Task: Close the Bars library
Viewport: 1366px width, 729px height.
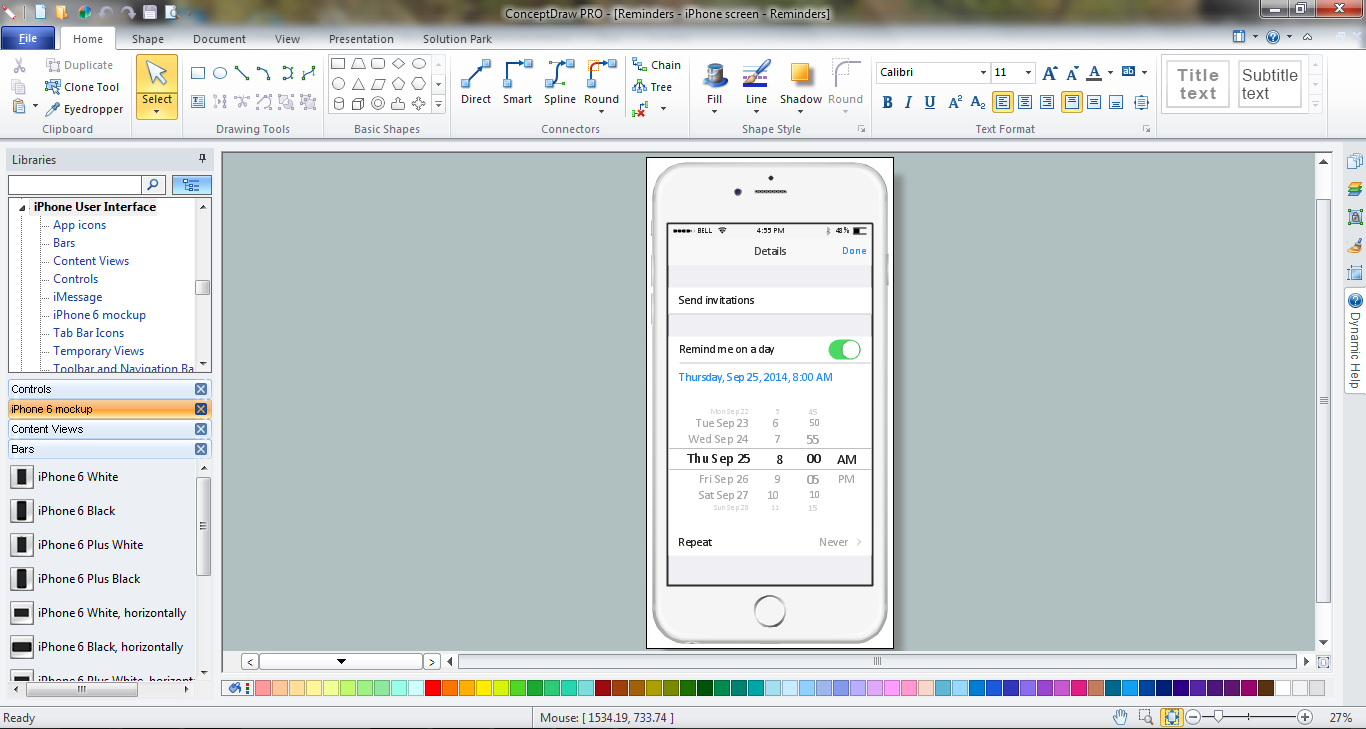Action: pyautogui.click(x=201, y=449)
